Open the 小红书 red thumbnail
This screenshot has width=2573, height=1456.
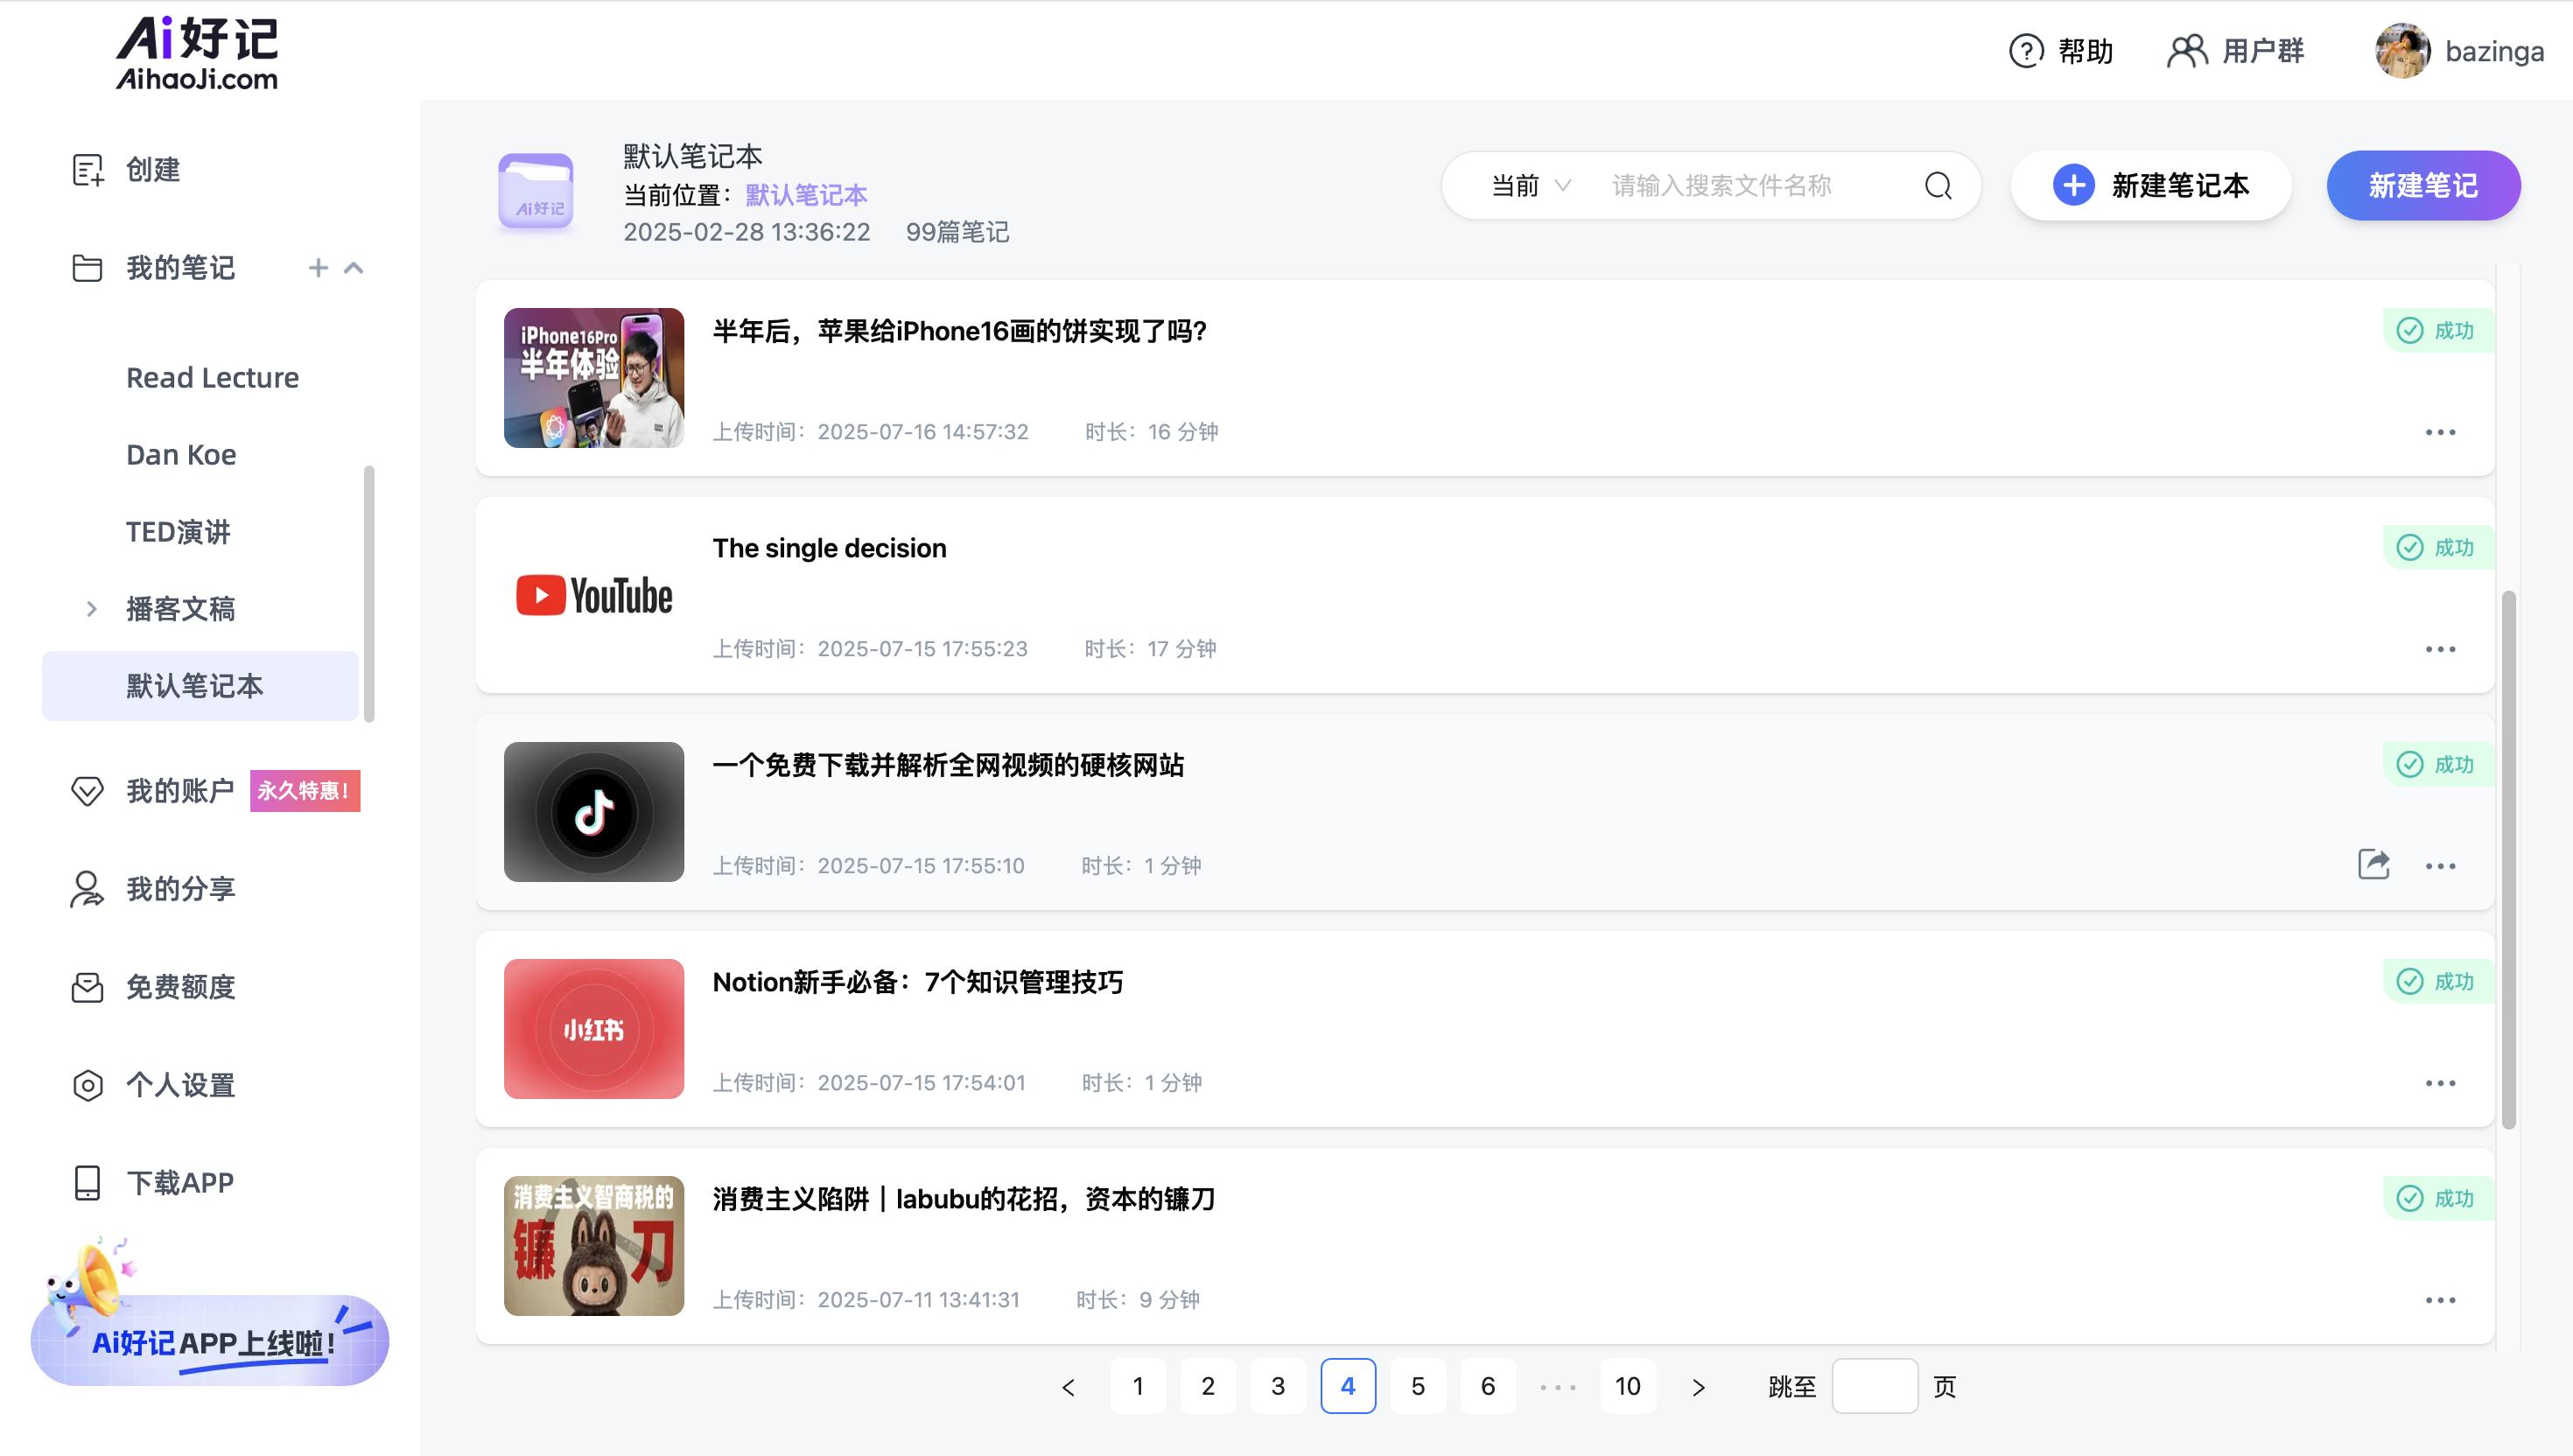pyautogui.click(x=594, y=1029)
